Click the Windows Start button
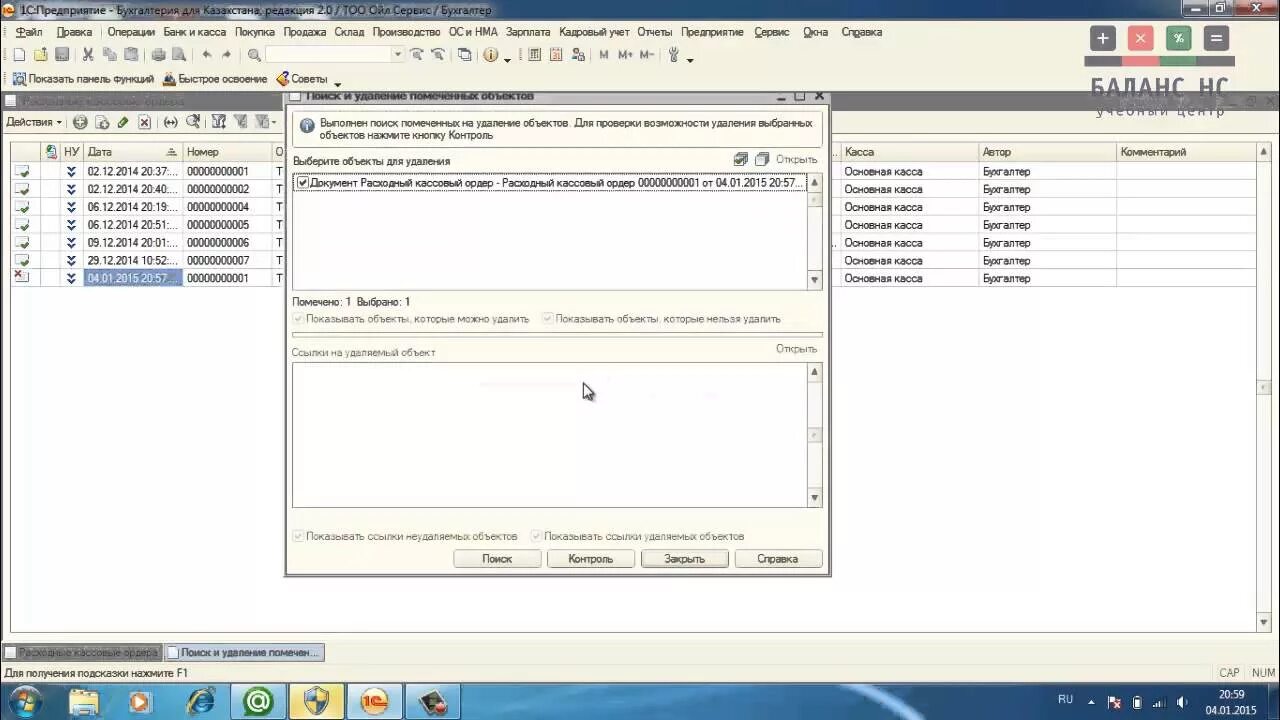Image resolution: width=1280 pixels, height=720 pixels. pyautogui.click(x=24, y=701)
